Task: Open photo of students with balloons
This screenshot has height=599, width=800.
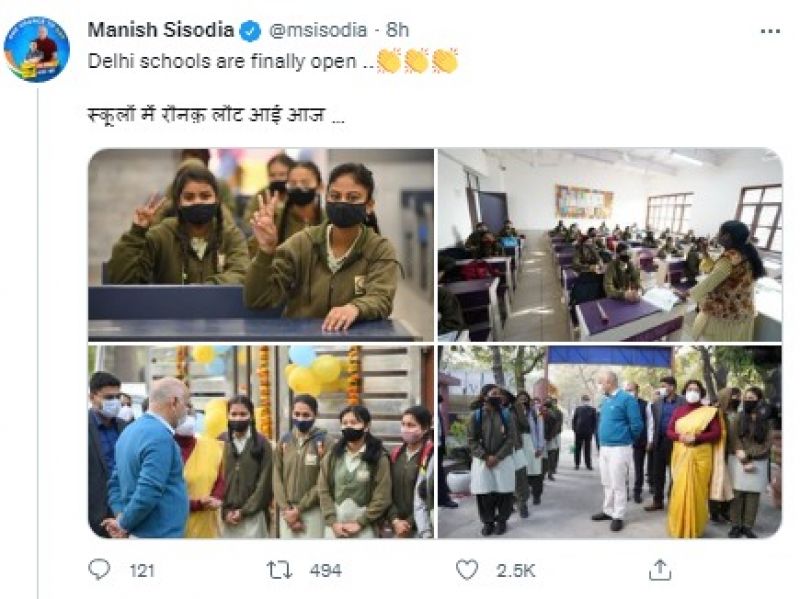Action: tap(261, 441)
